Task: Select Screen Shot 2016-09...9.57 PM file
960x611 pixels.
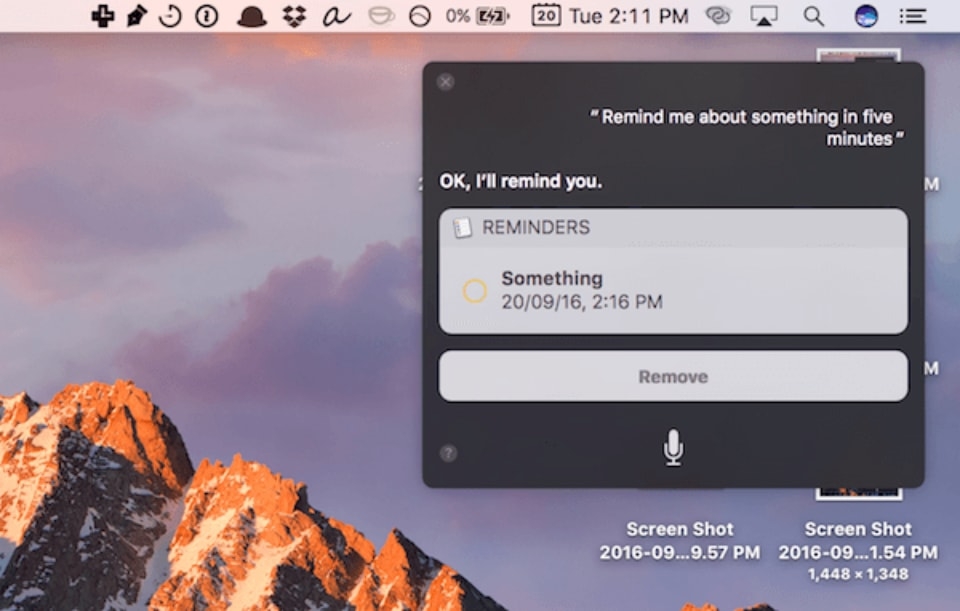Action: coord(680,541)
